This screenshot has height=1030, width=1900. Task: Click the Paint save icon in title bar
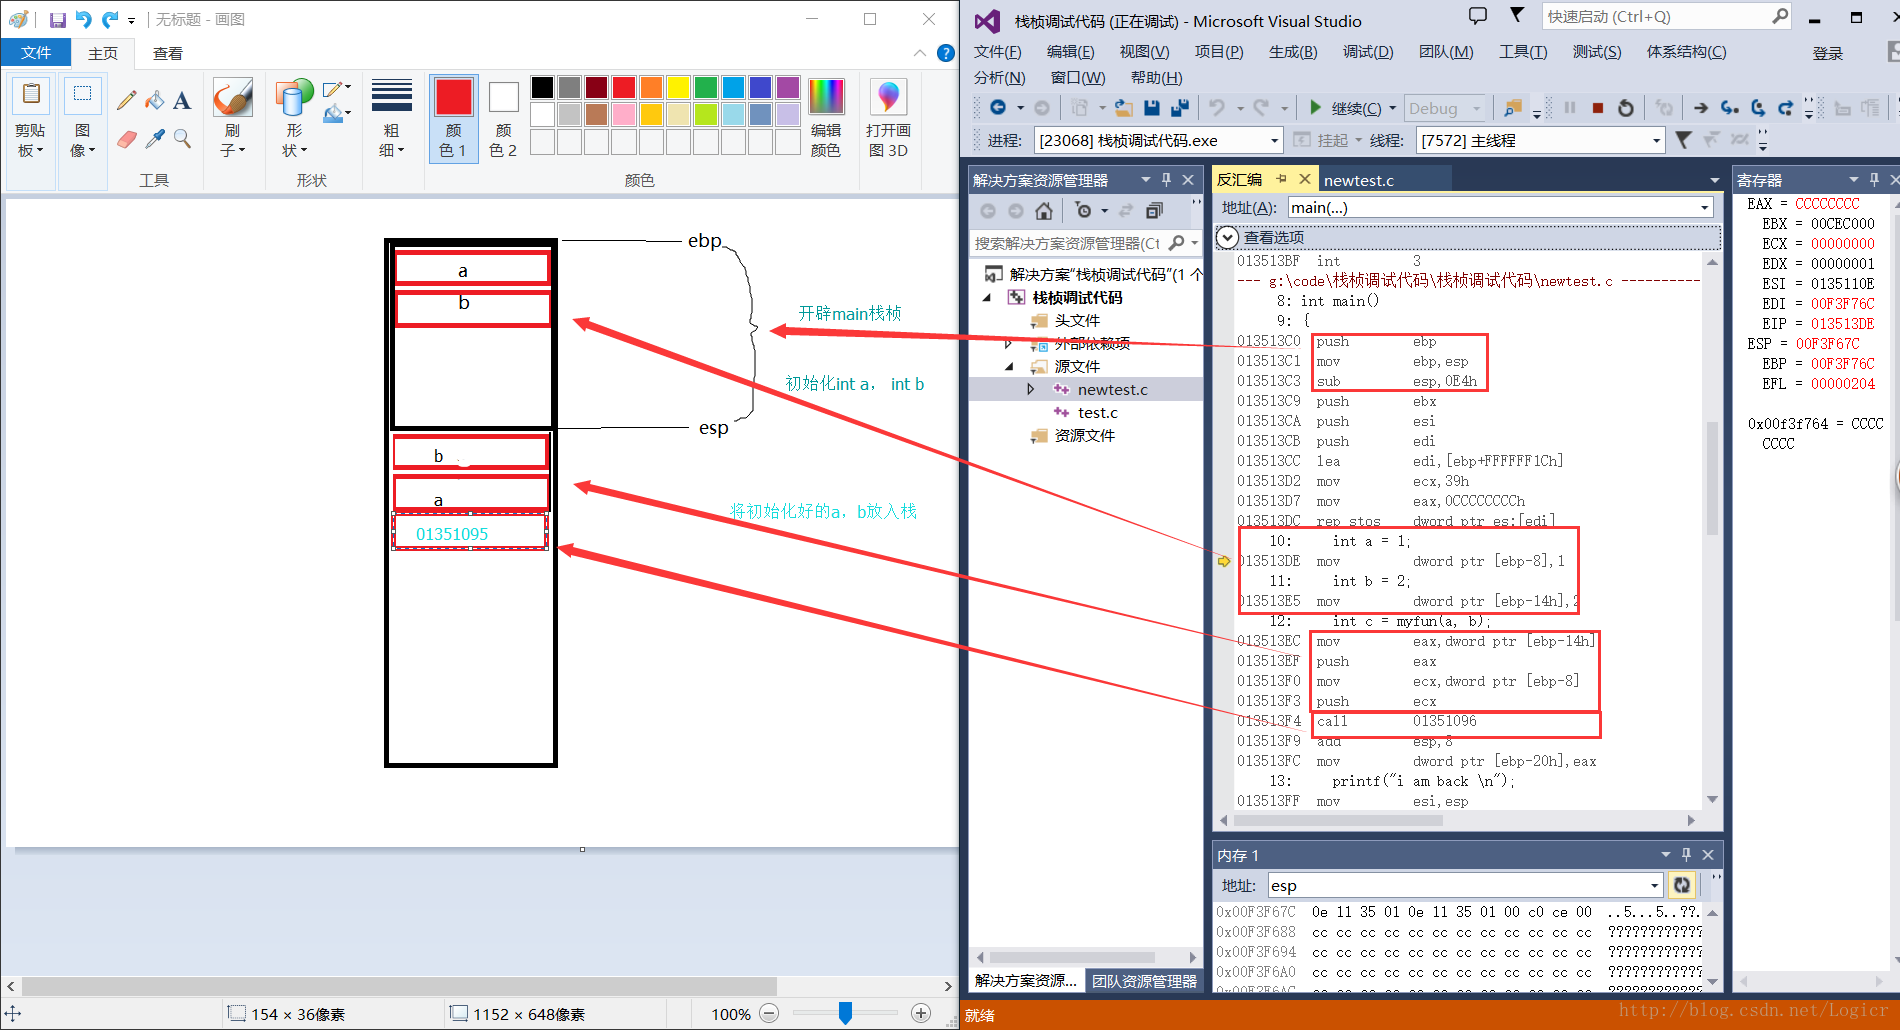coord(57,19)
